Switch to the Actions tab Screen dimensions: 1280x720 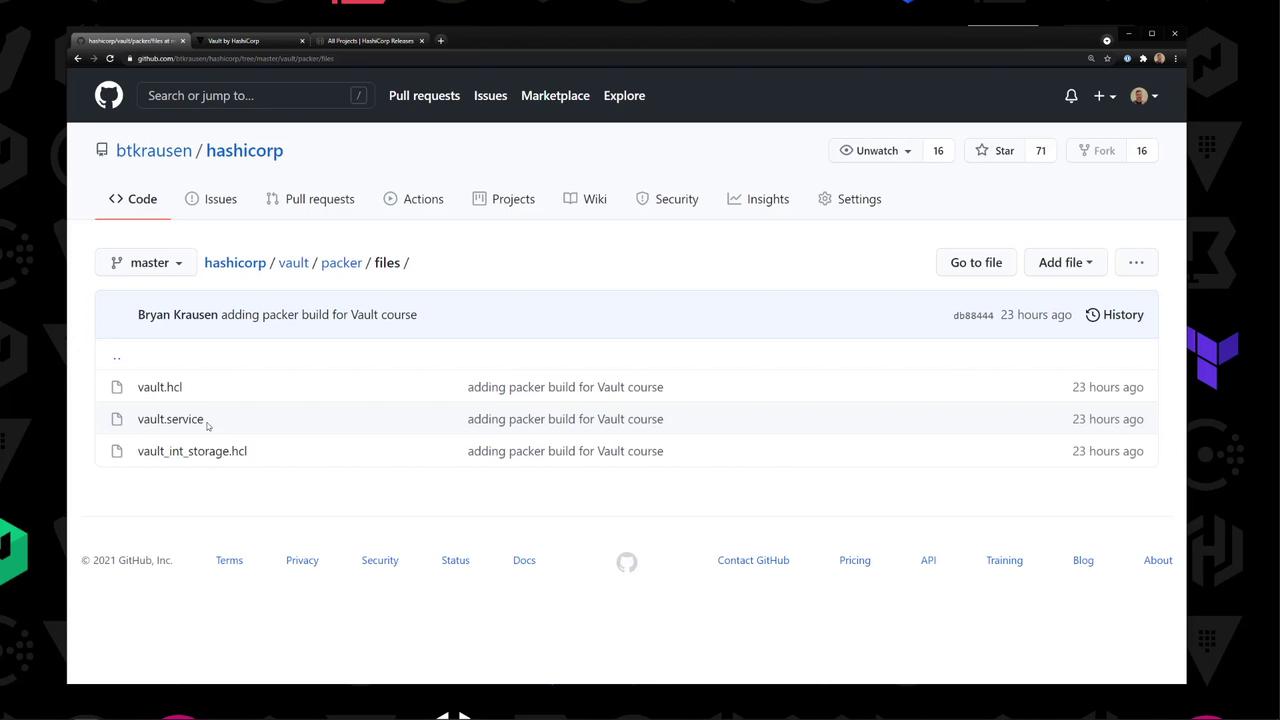click(x=413, y=199)
